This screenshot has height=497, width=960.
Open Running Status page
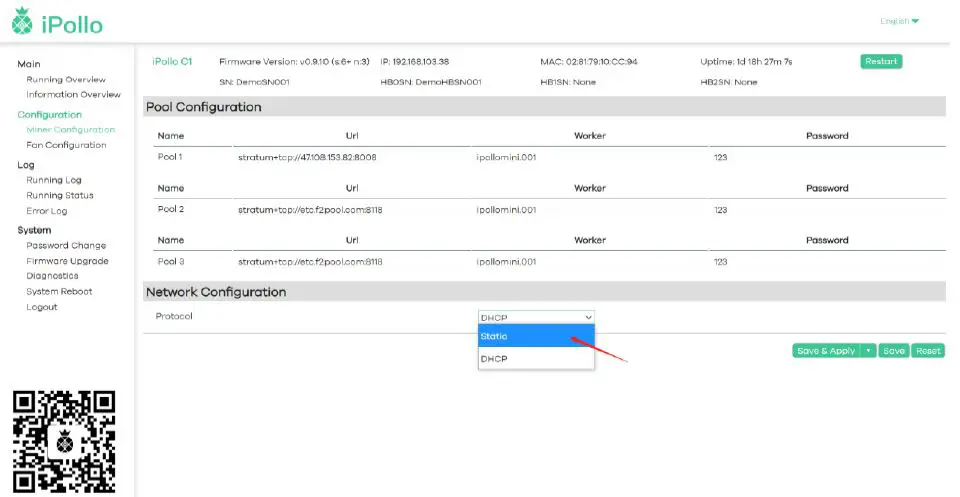point(60,195)
